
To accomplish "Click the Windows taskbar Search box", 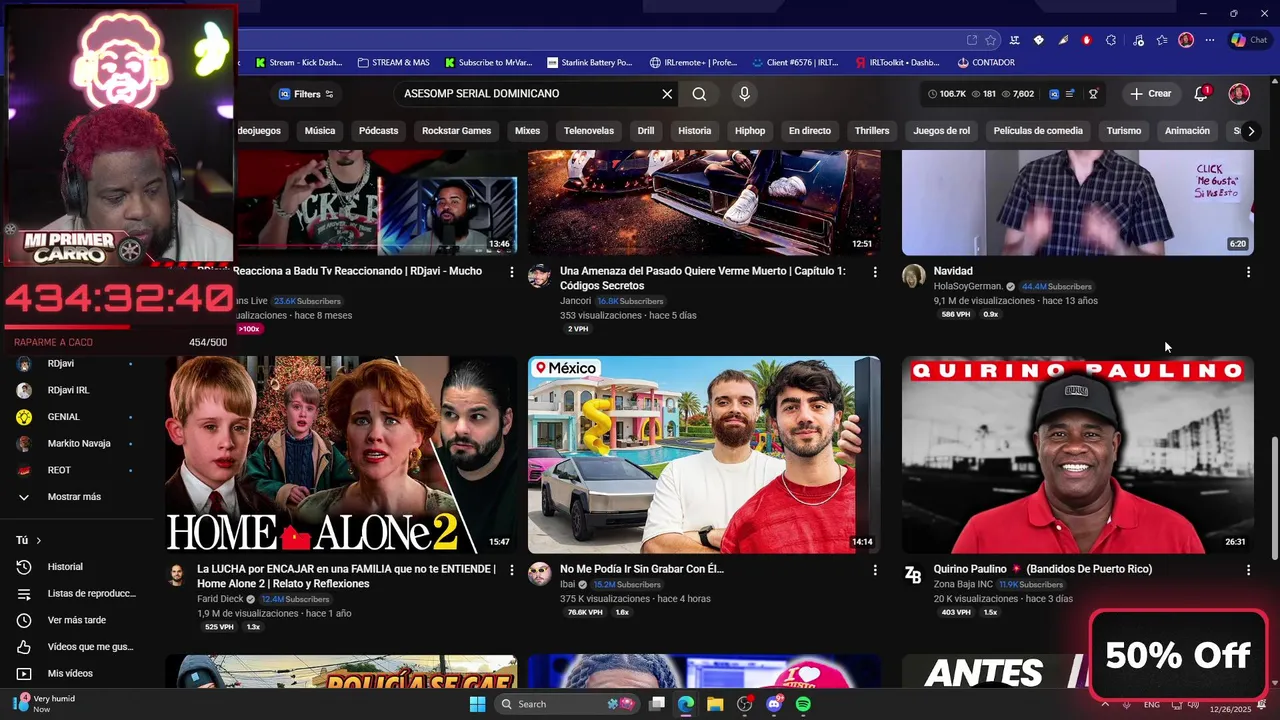I will (568, 704).
